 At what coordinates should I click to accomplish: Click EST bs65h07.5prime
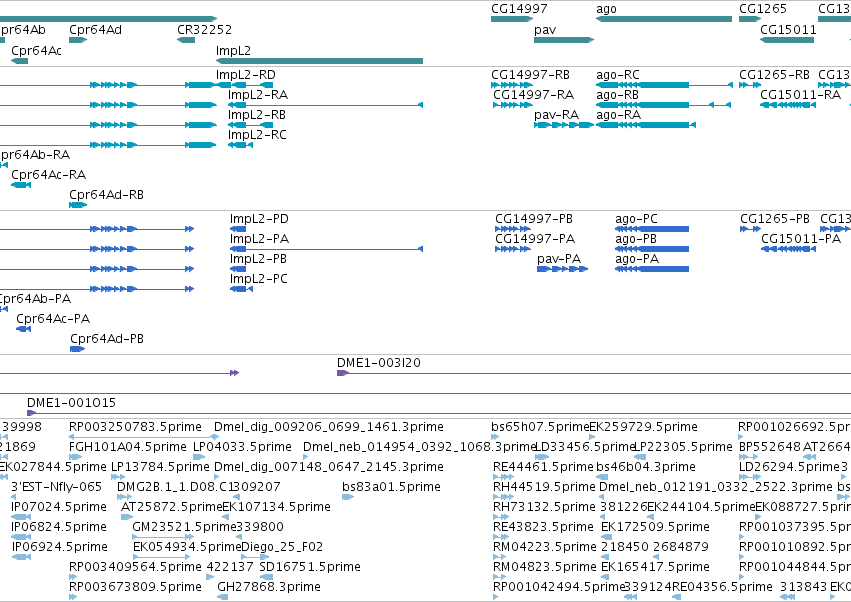(x=540, y=427)
